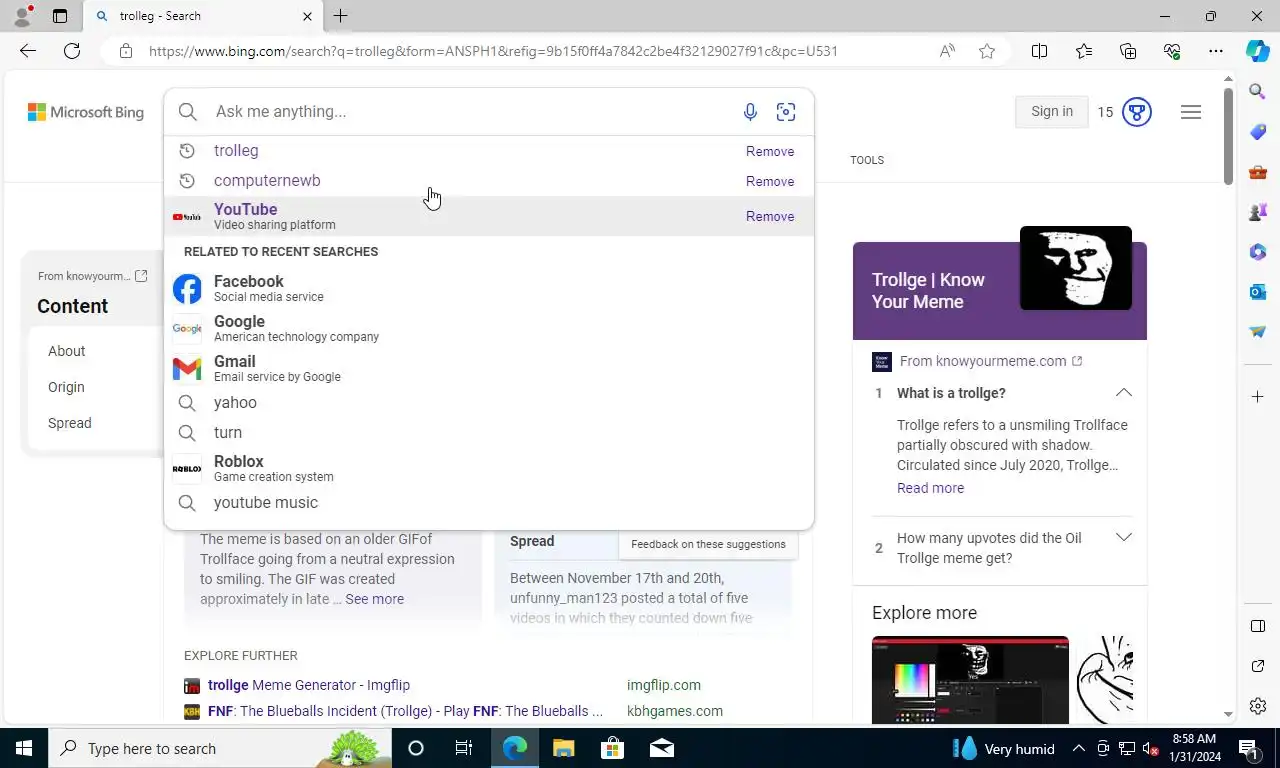The height and width of the screenshot is (768, 1280).
Task: Remove YouTube from search history
Action: (x=770, y=217)
